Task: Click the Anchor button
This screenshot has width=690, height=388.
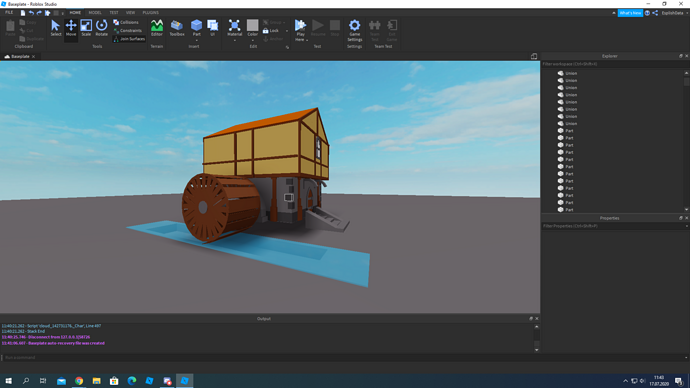Action: [x=273, y=39]
